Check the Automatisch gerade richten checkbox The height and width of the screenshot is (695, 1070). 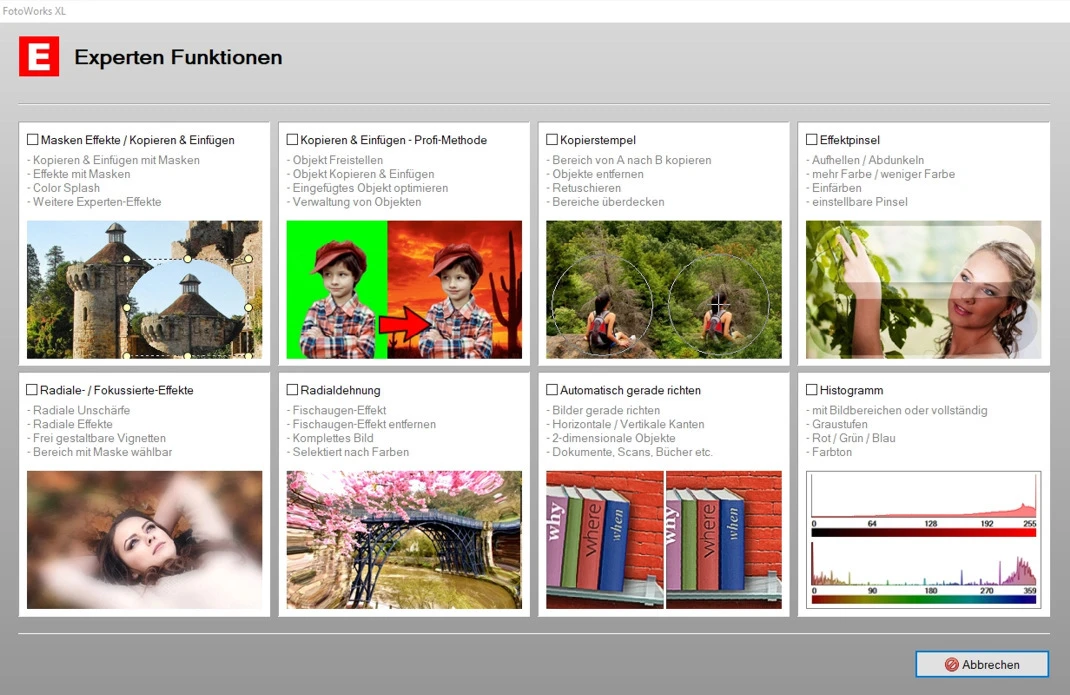[552, 390]
